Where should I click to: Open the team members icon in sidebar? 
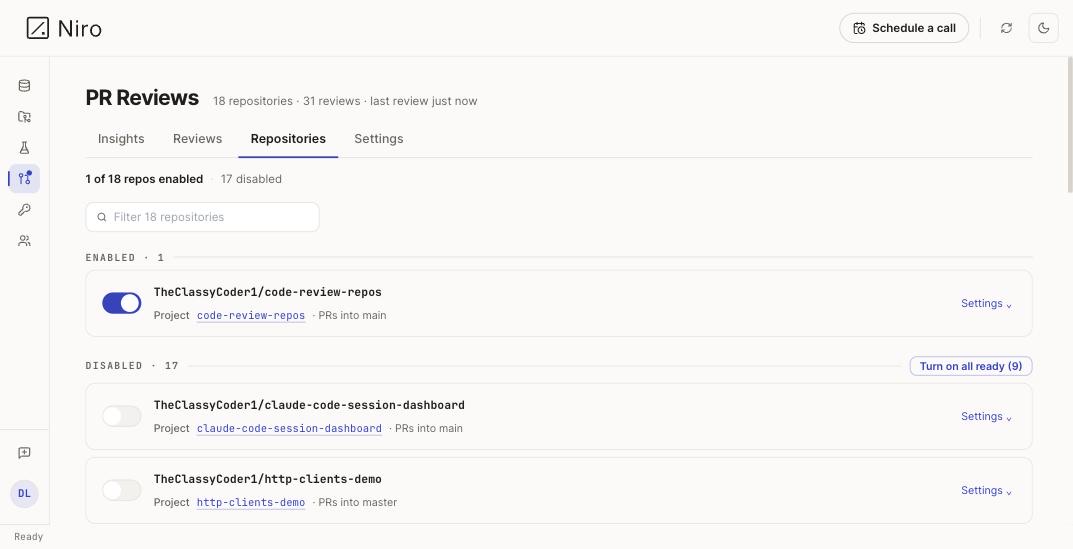tap(24, 241)
